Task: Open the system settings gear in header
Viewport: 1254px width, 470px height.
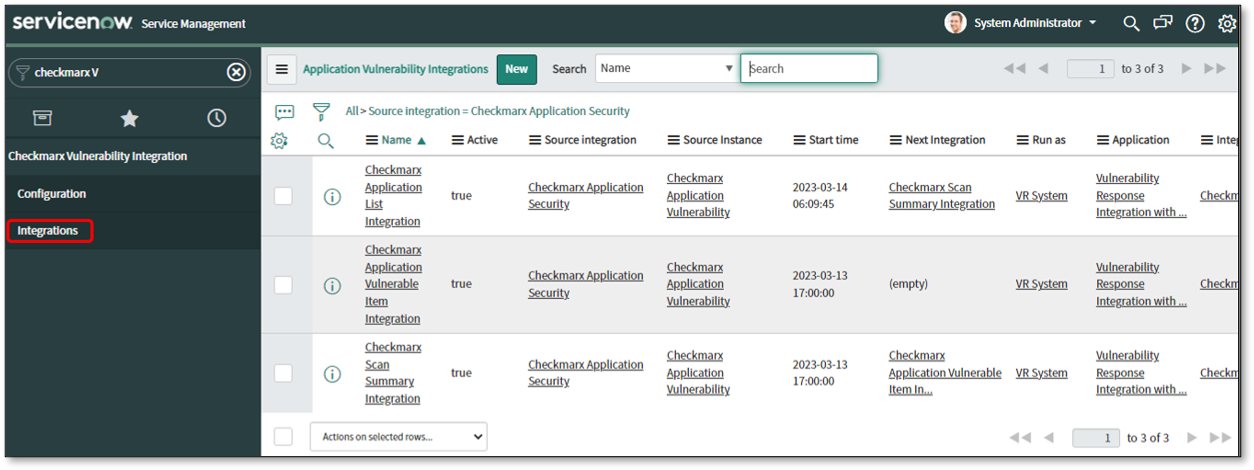Action: point(1227,23)
